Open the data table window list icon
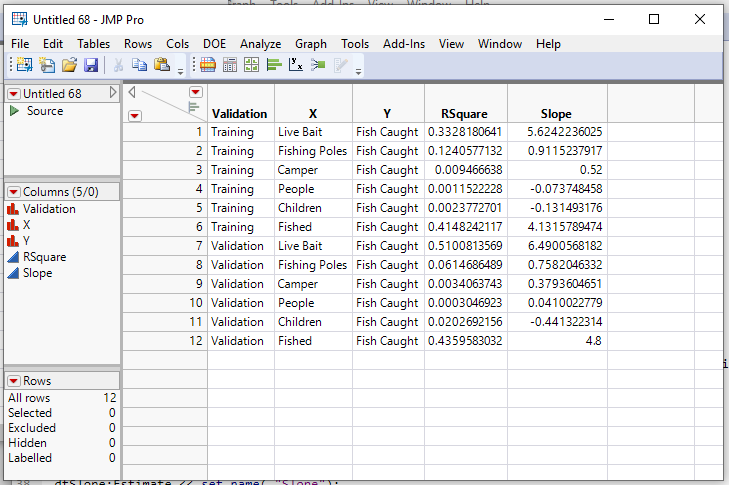Viewport: 729px width, 485px height. 208,65
